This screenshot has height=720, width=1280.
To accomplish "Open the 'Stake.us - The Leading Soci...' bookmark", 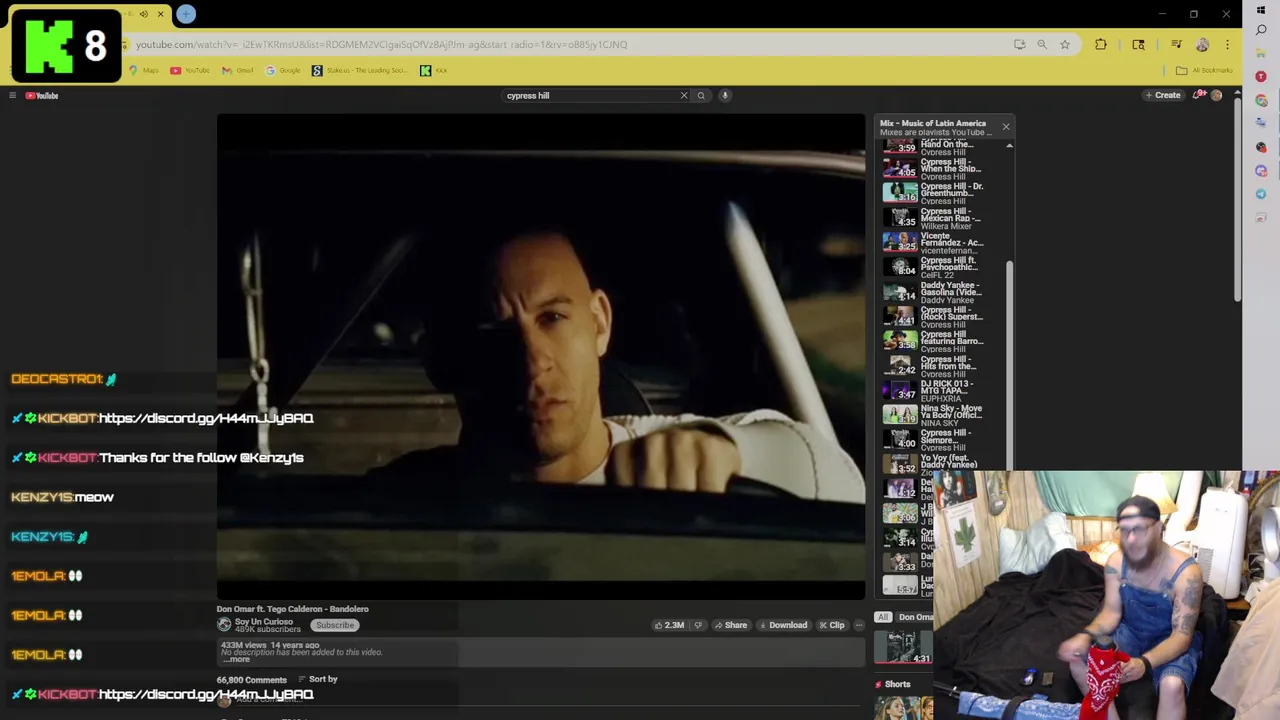I will 360,70.
